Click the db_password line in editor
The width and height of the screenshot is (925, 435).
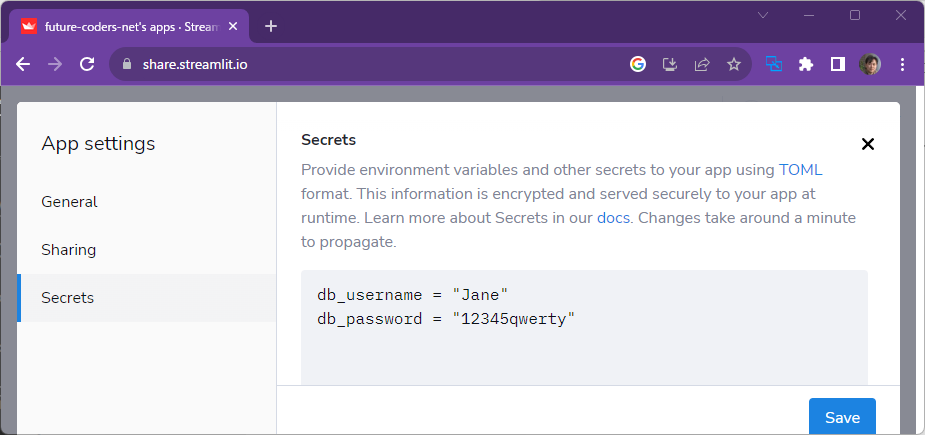pos(445,319)
